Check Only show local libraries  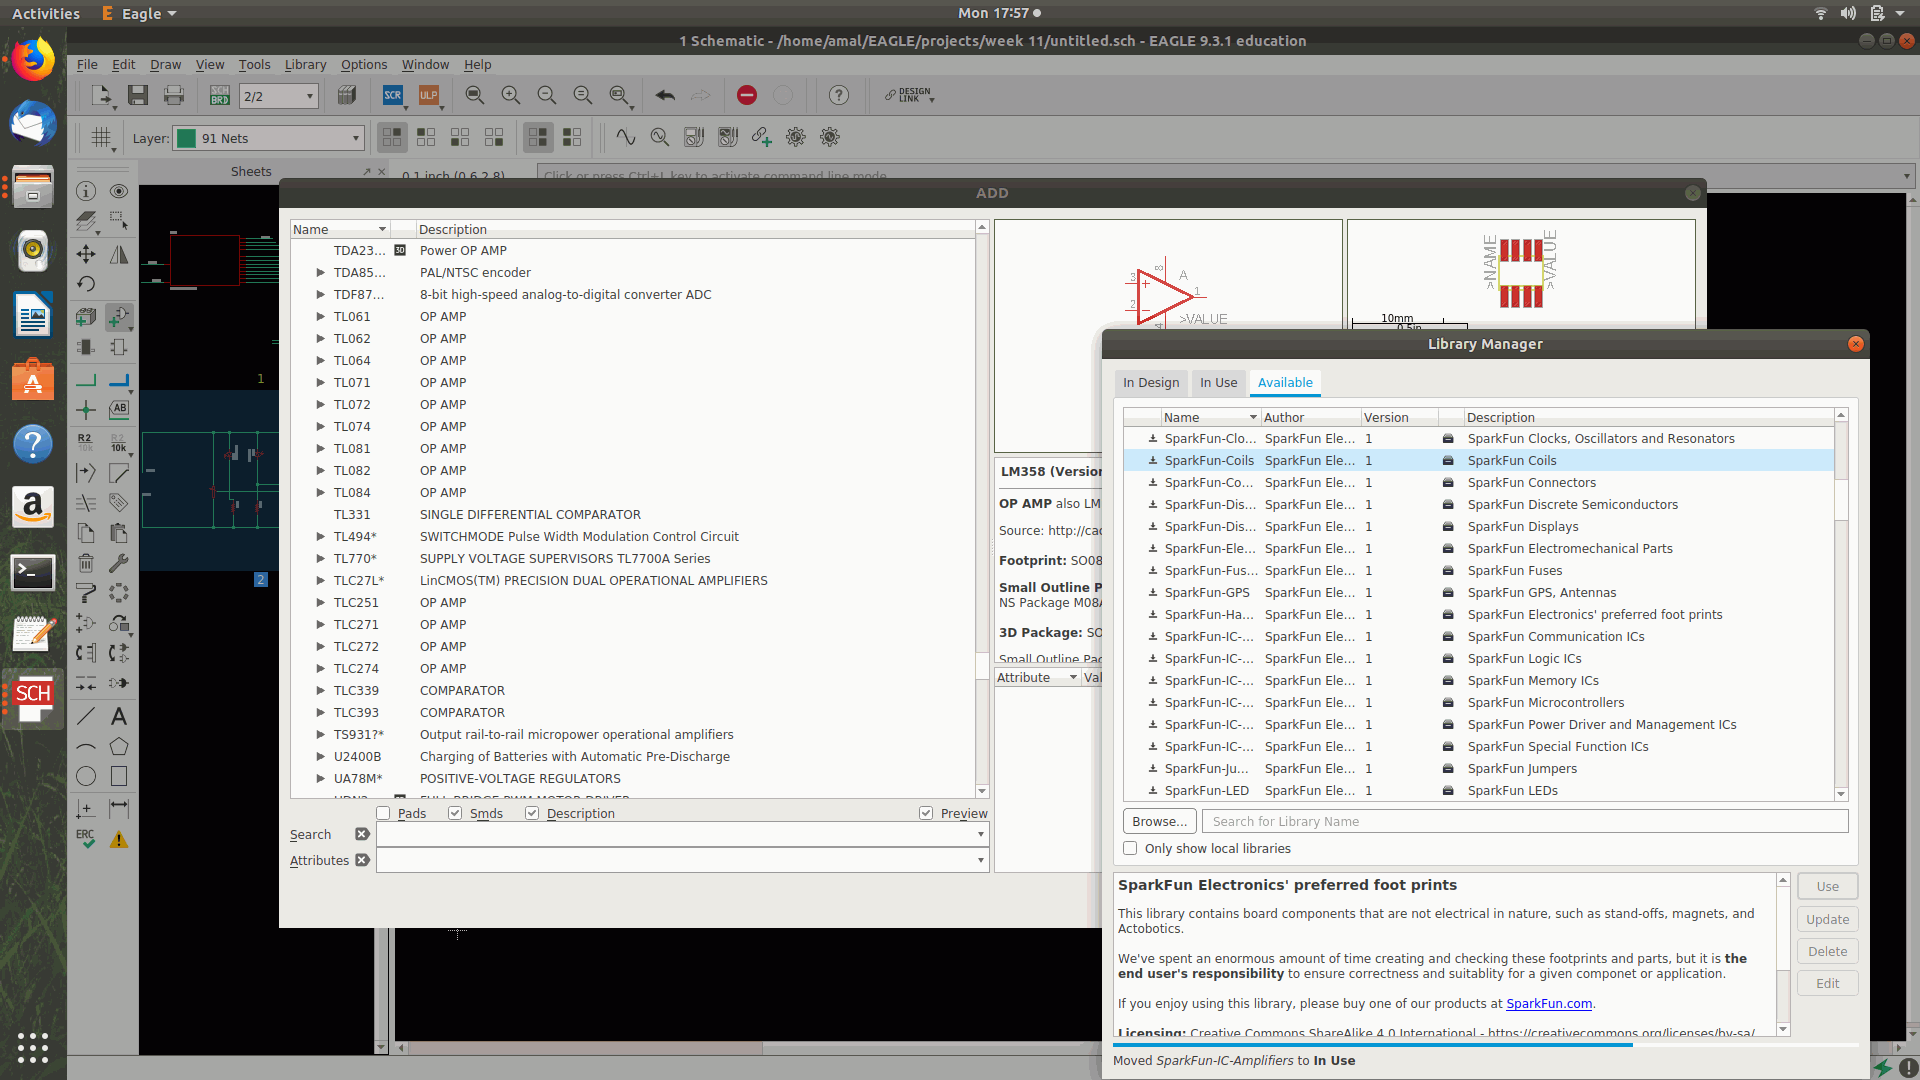(x=1130, y=848)
